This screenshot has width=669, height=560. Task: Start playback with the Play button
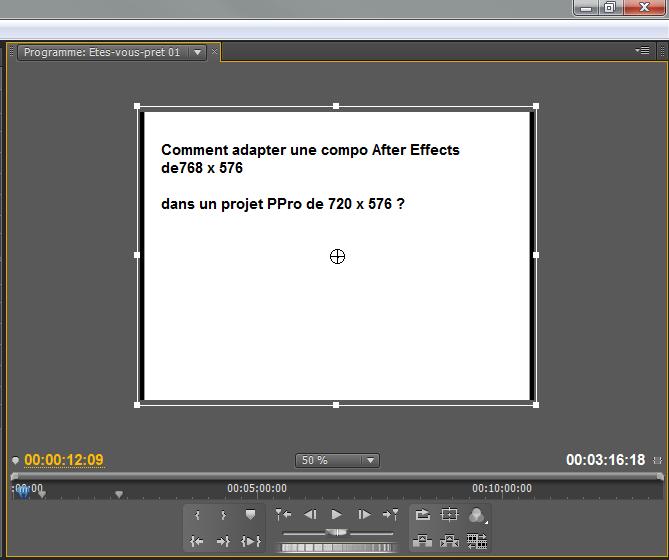click(337, 515)
